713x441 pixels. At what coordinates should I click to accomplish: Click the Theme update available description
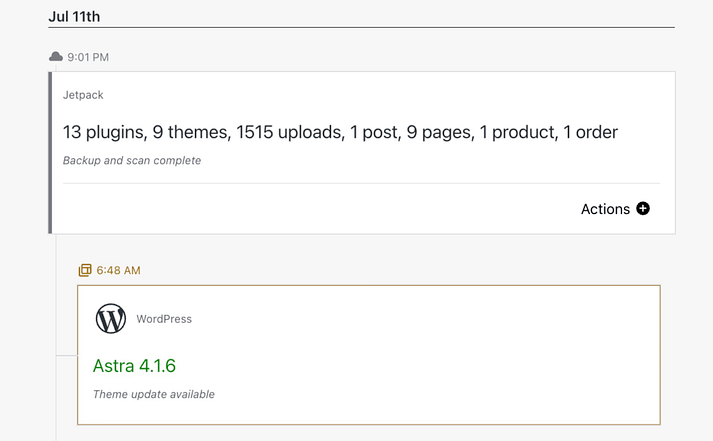pos(154,394)
